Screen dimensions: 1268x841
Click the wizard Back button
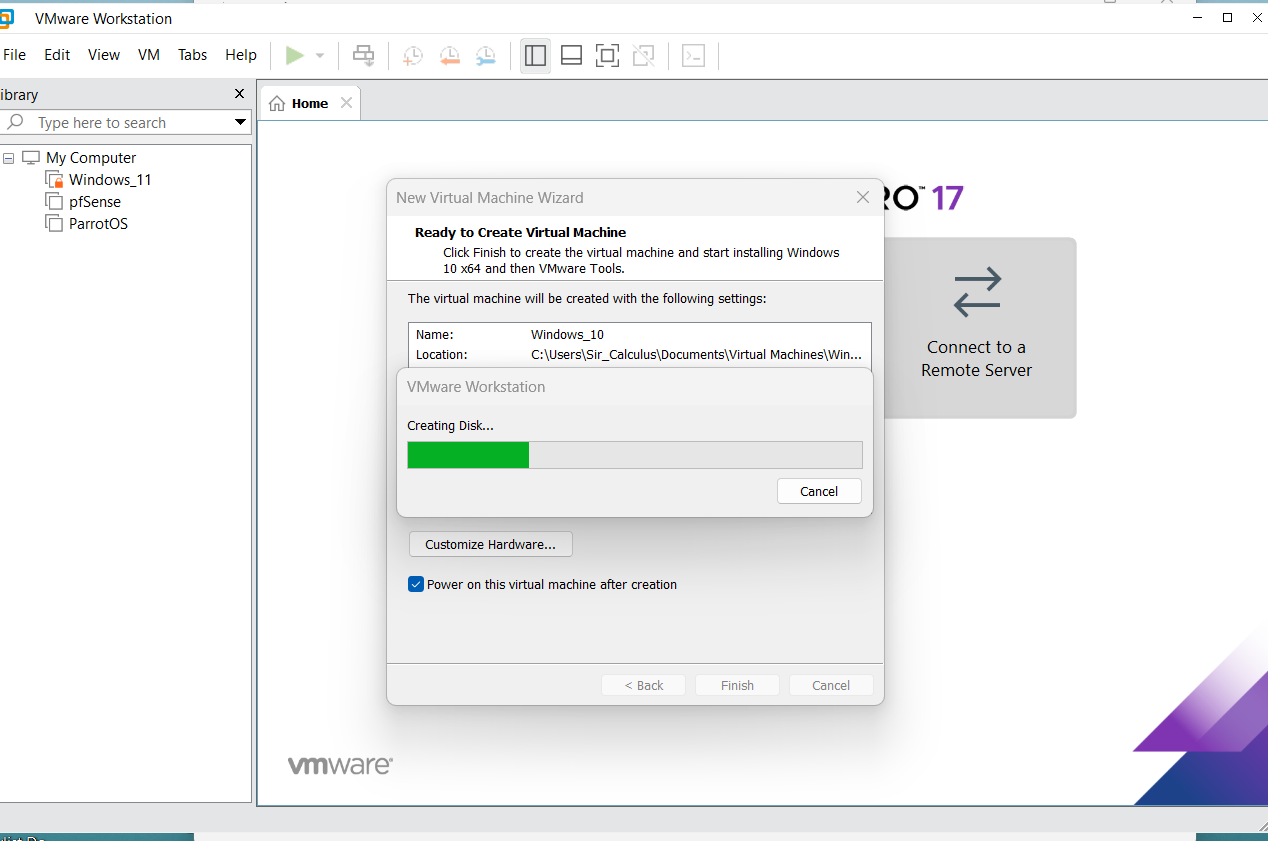[643, 685]
